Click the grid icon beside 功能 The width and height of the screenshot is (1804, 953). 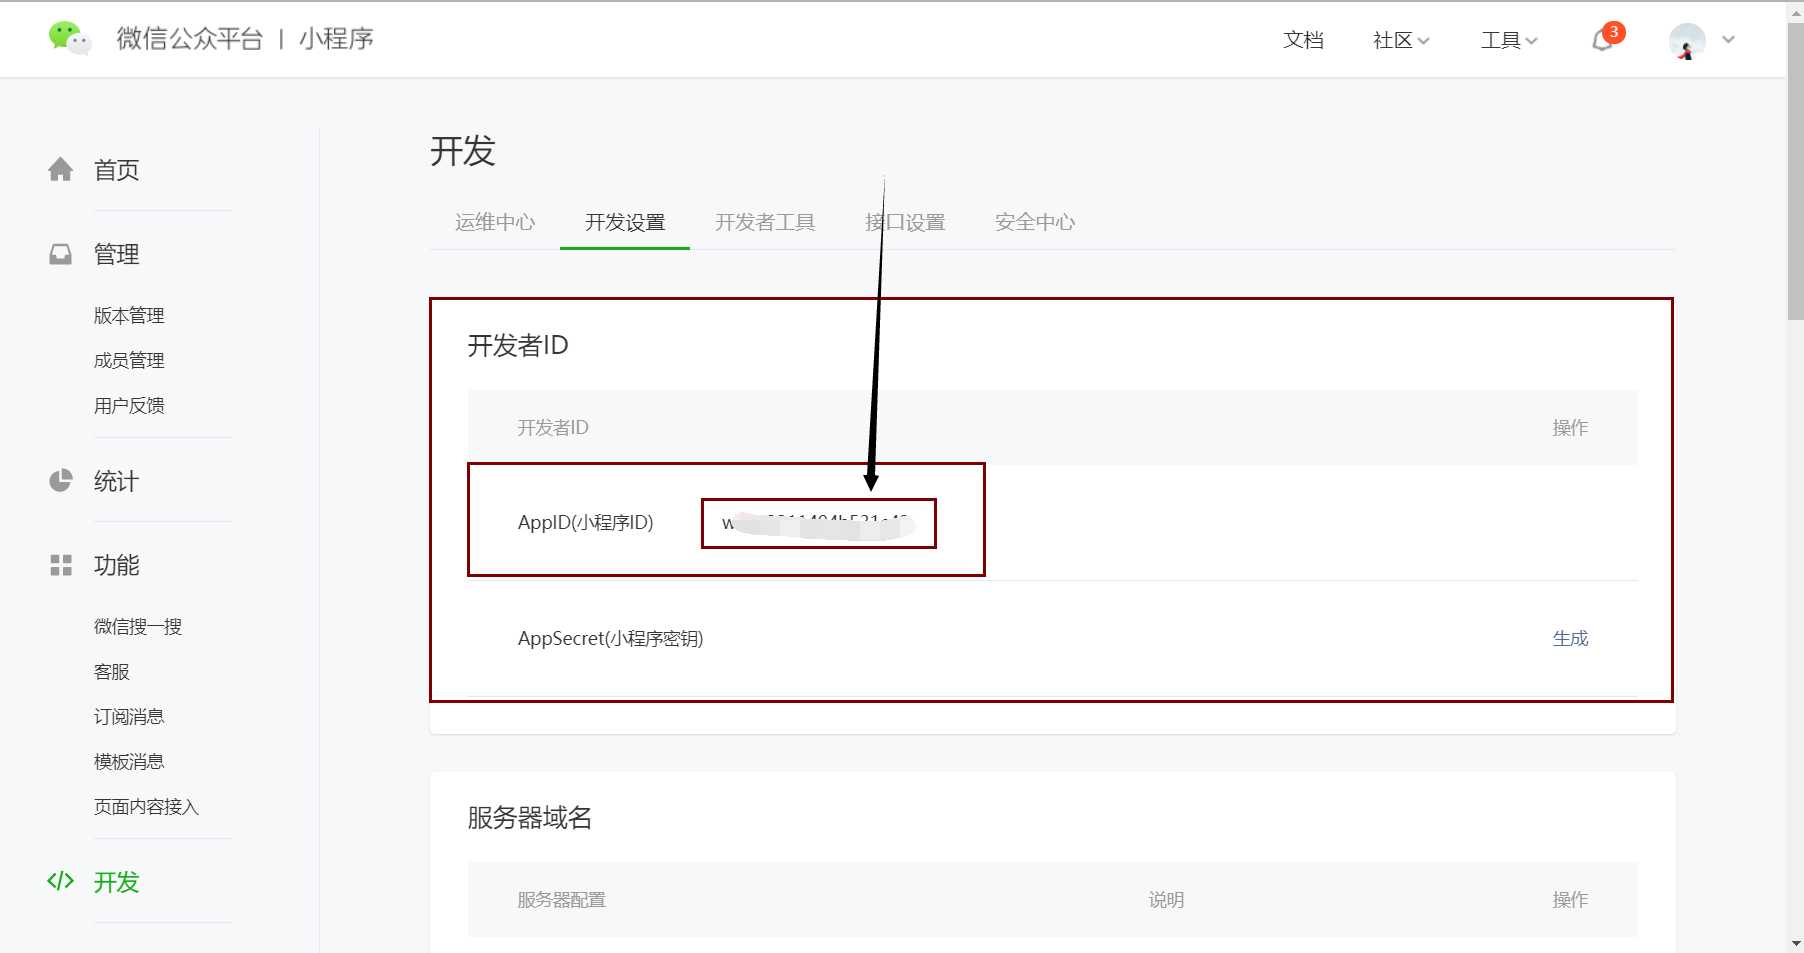coord(61,565)
